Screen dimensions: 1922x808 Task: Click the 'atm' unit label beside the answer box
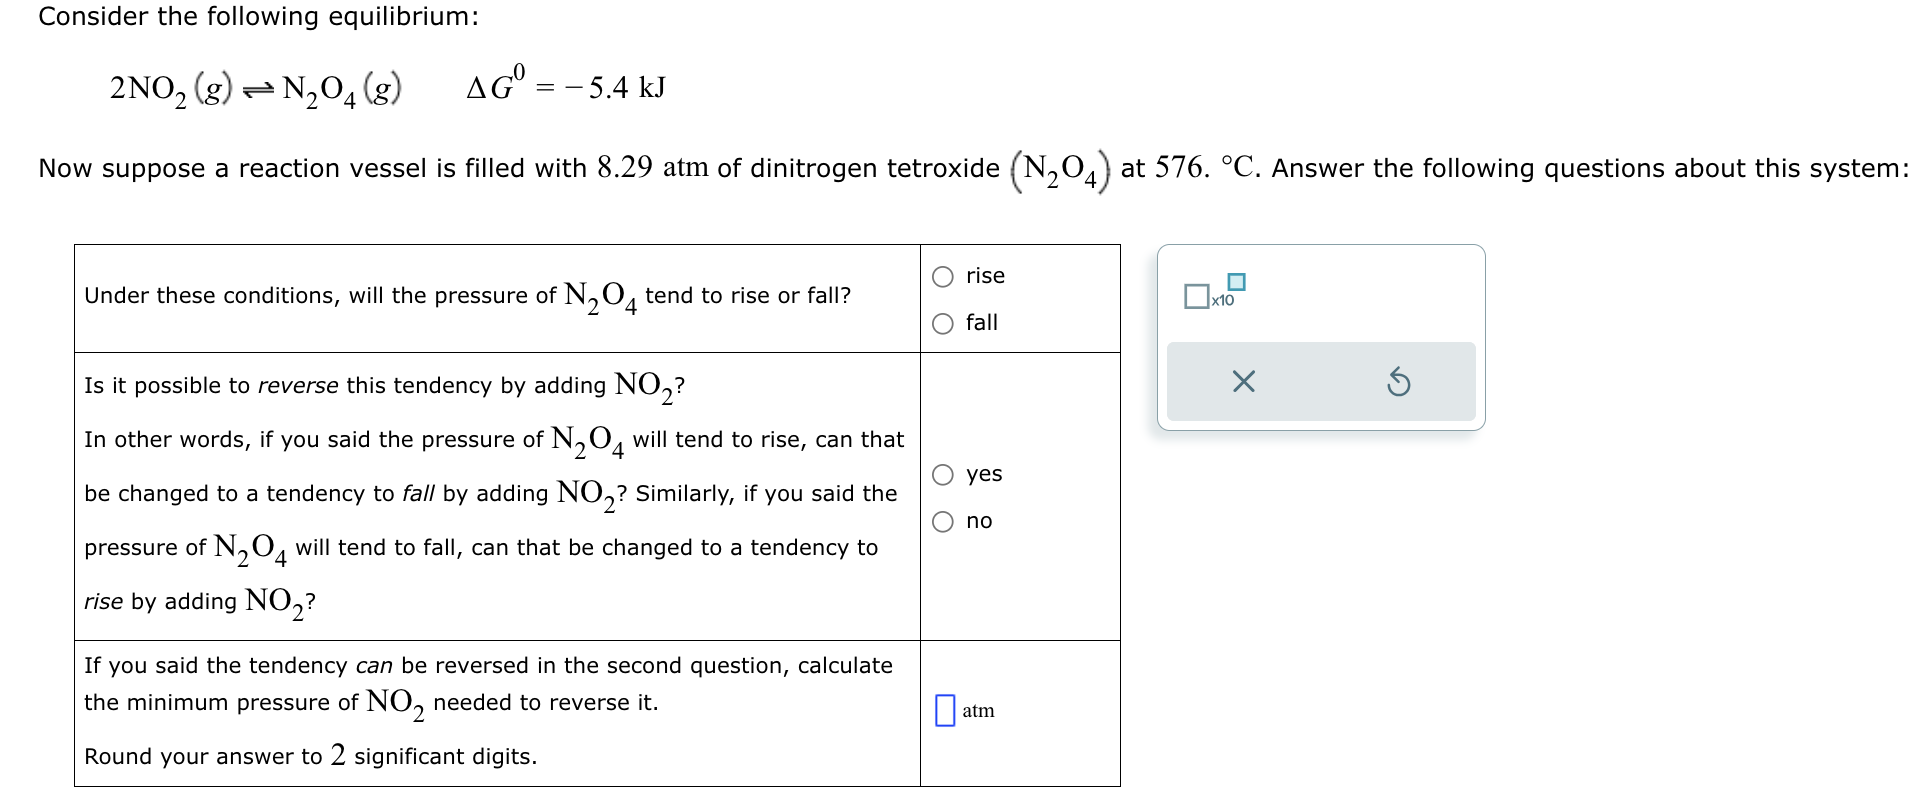click(980, 711)
